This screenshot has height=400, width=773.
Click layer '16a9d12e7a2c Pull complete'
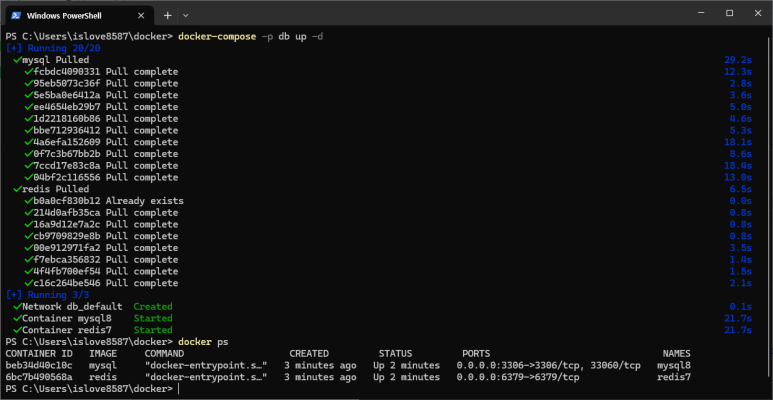coord(102,224)
